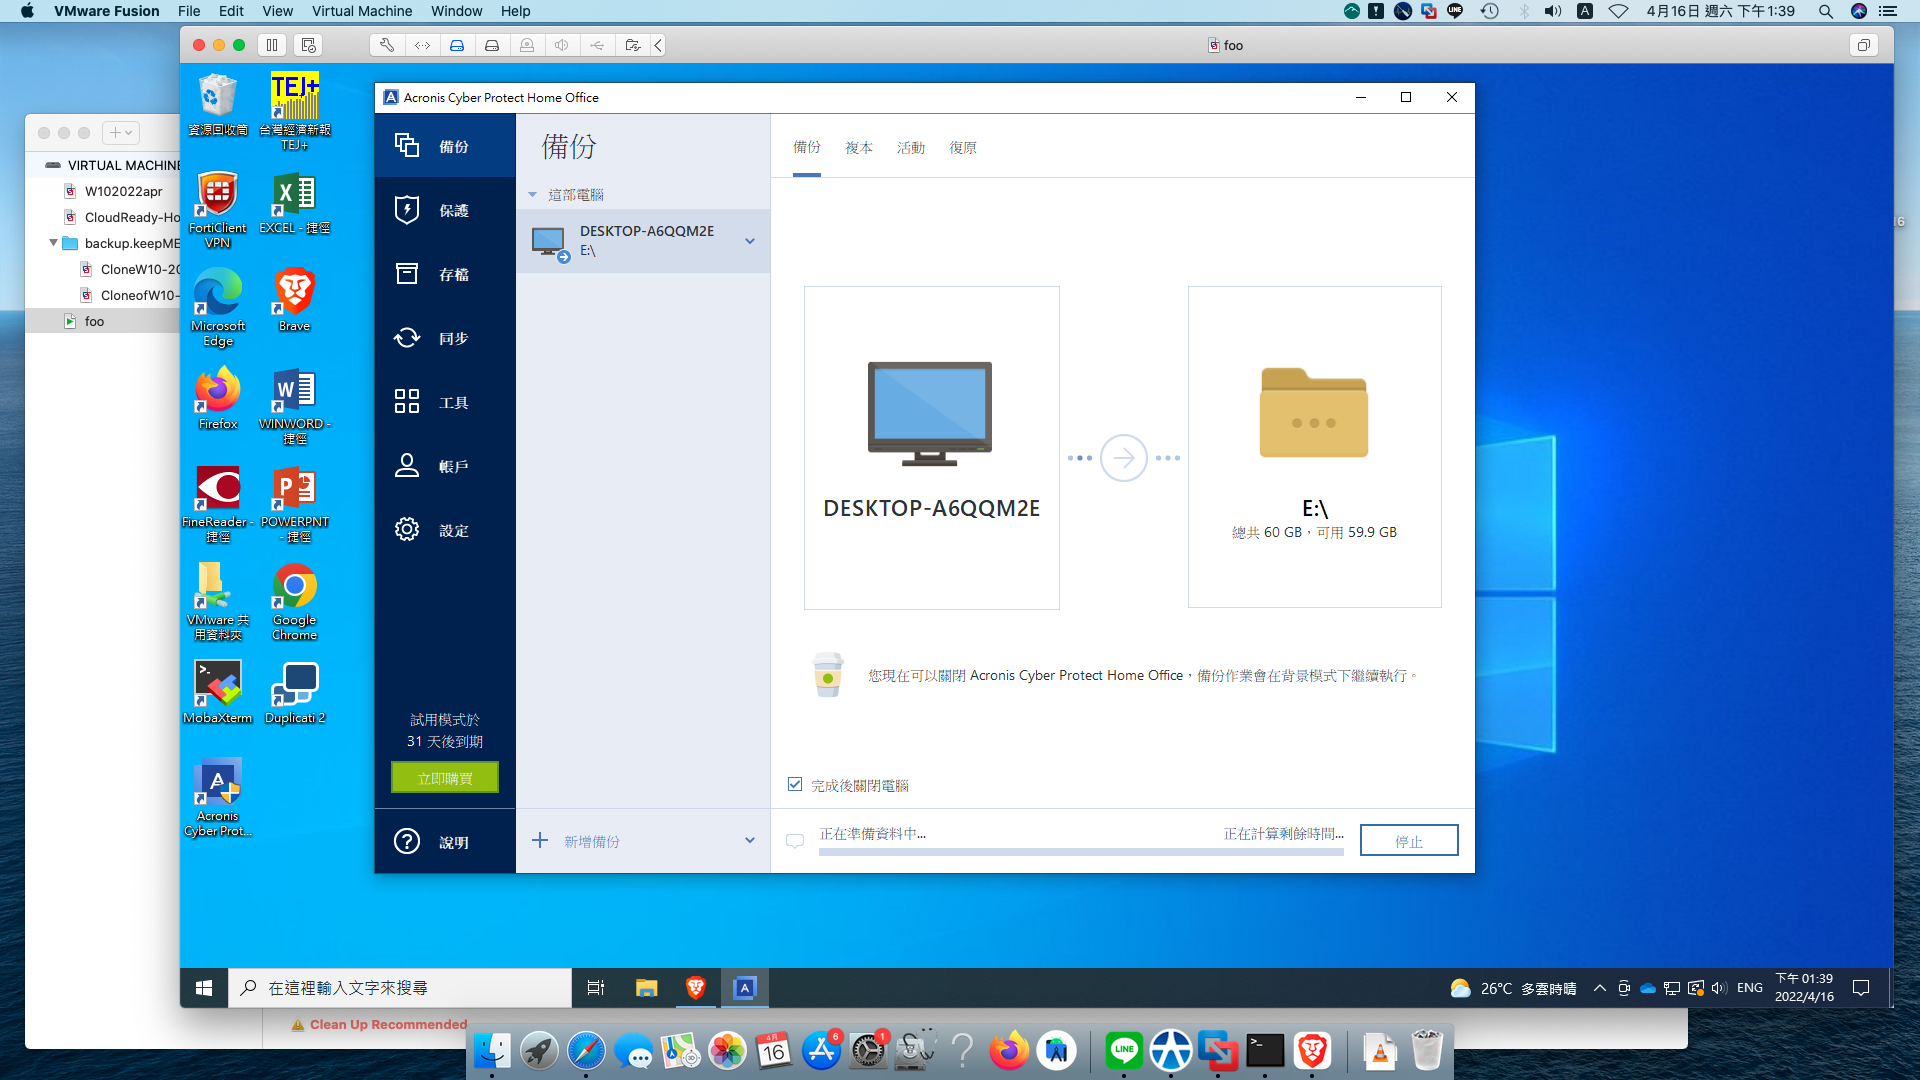The width and height of the screenshot is (1920, 1080).
Task: Collapse the 這部電腦 list section
Action: (x=533, y=195)
